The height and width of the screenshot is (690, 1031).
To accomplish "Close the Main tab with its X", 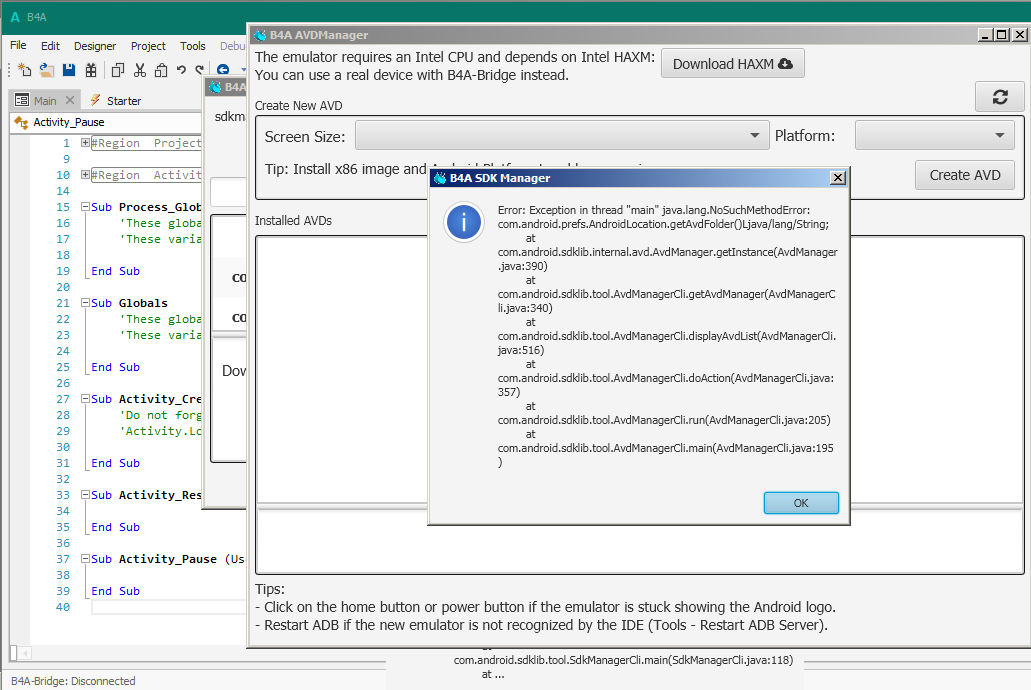I will (70, 100).
